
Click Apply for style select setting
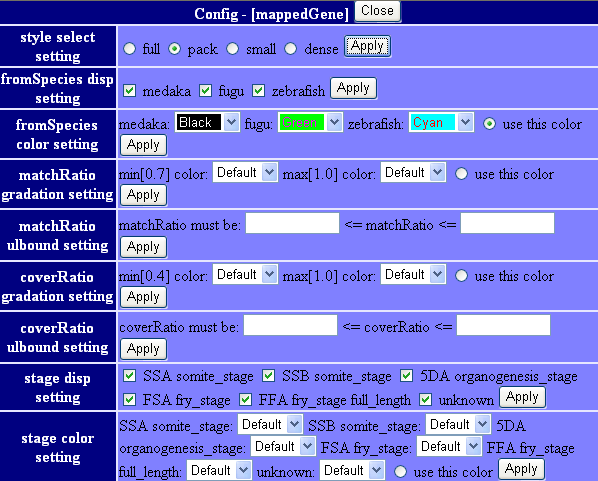point(367,46)
